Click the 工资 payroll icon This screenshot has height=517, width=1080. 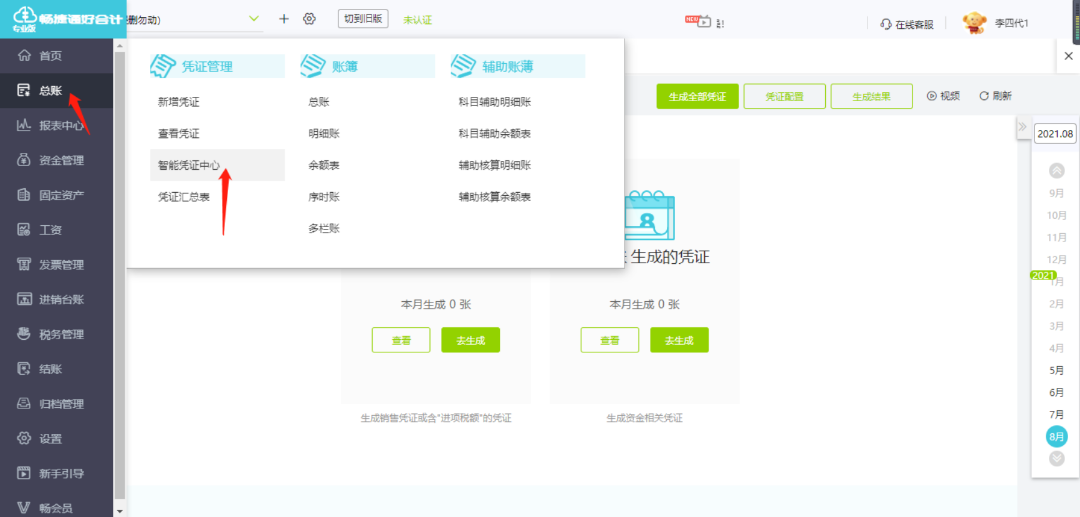[24, 230]
